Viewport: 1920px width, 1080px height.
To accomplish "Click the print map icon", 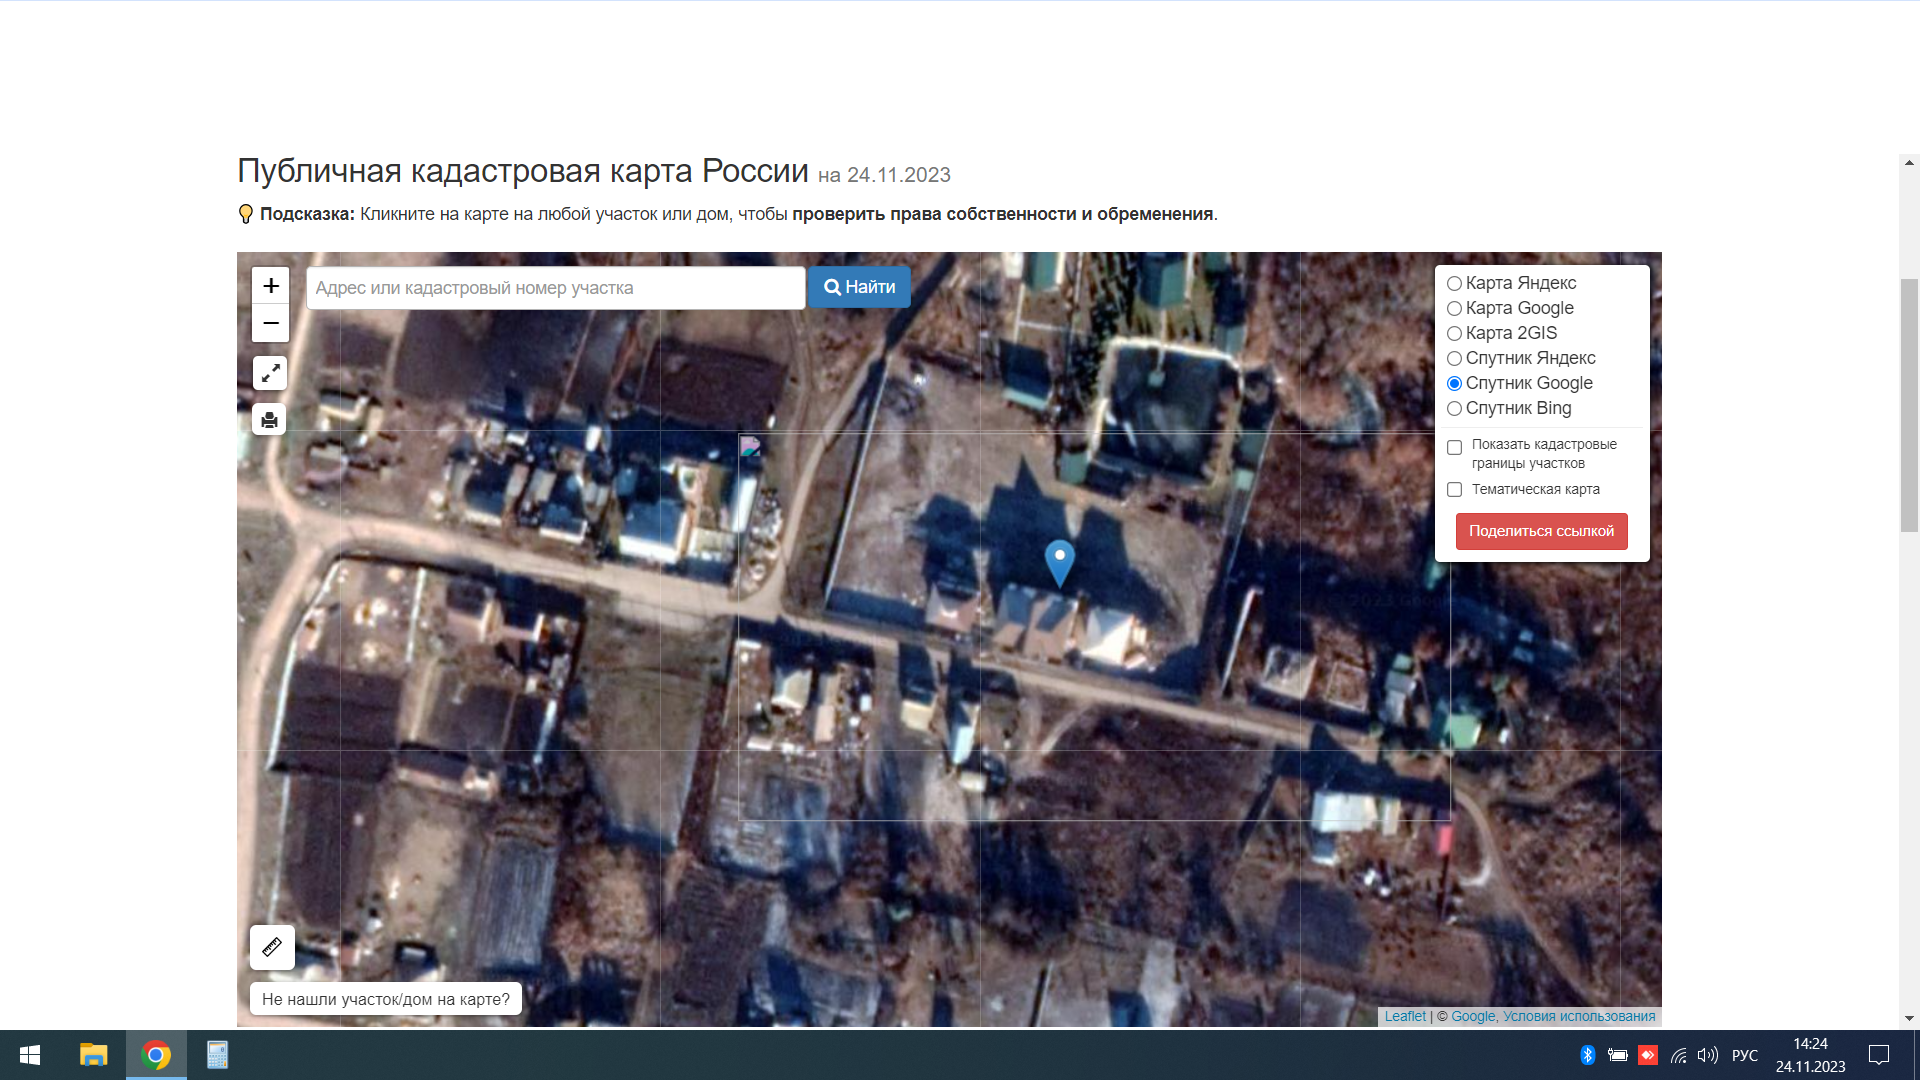I will 269,420.
